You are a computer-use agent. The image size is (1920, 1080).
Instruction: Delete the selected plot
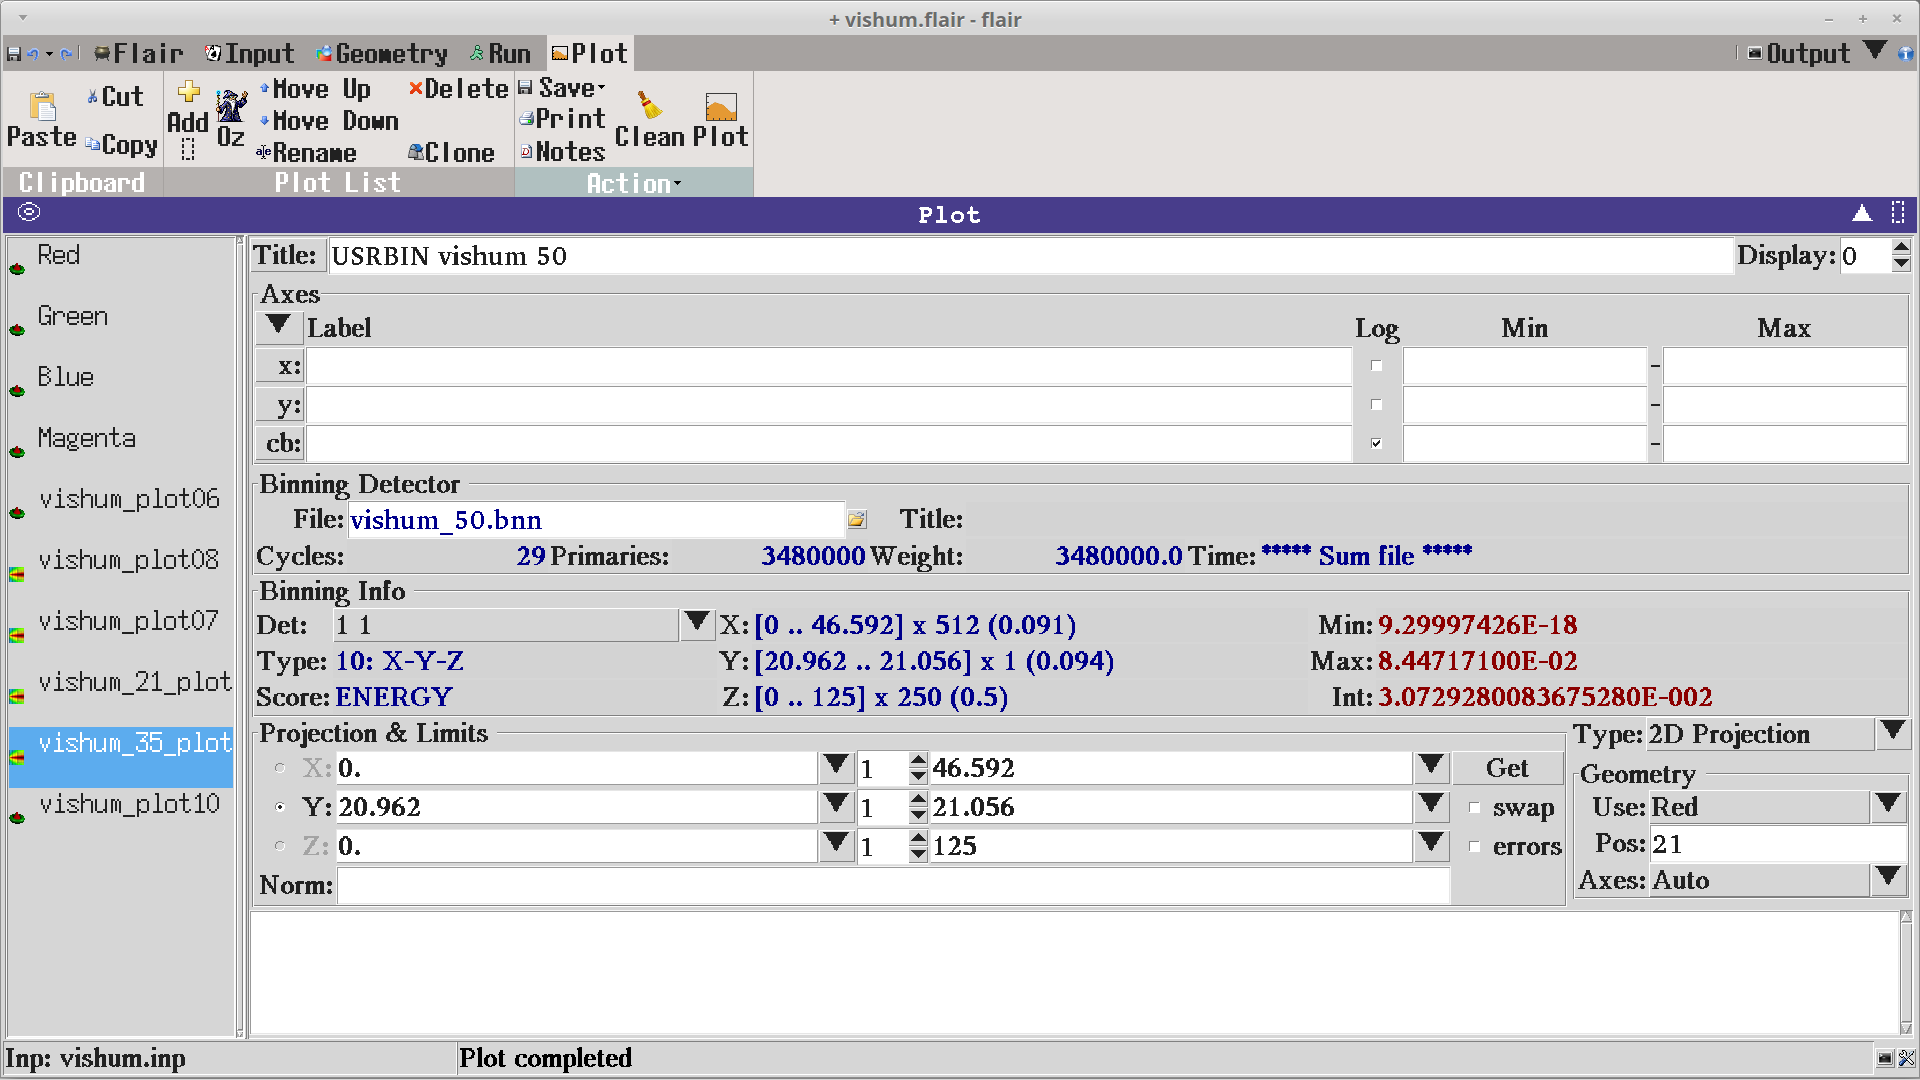click(x=459, y=89)
